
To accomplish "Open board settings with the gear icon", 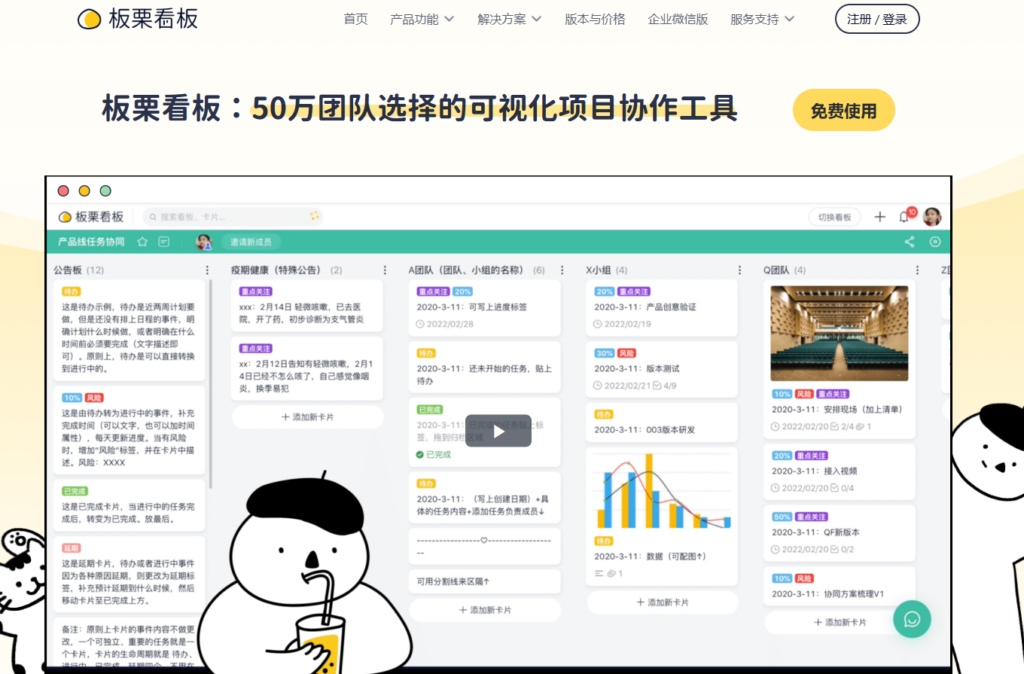I will pos(932,241).
